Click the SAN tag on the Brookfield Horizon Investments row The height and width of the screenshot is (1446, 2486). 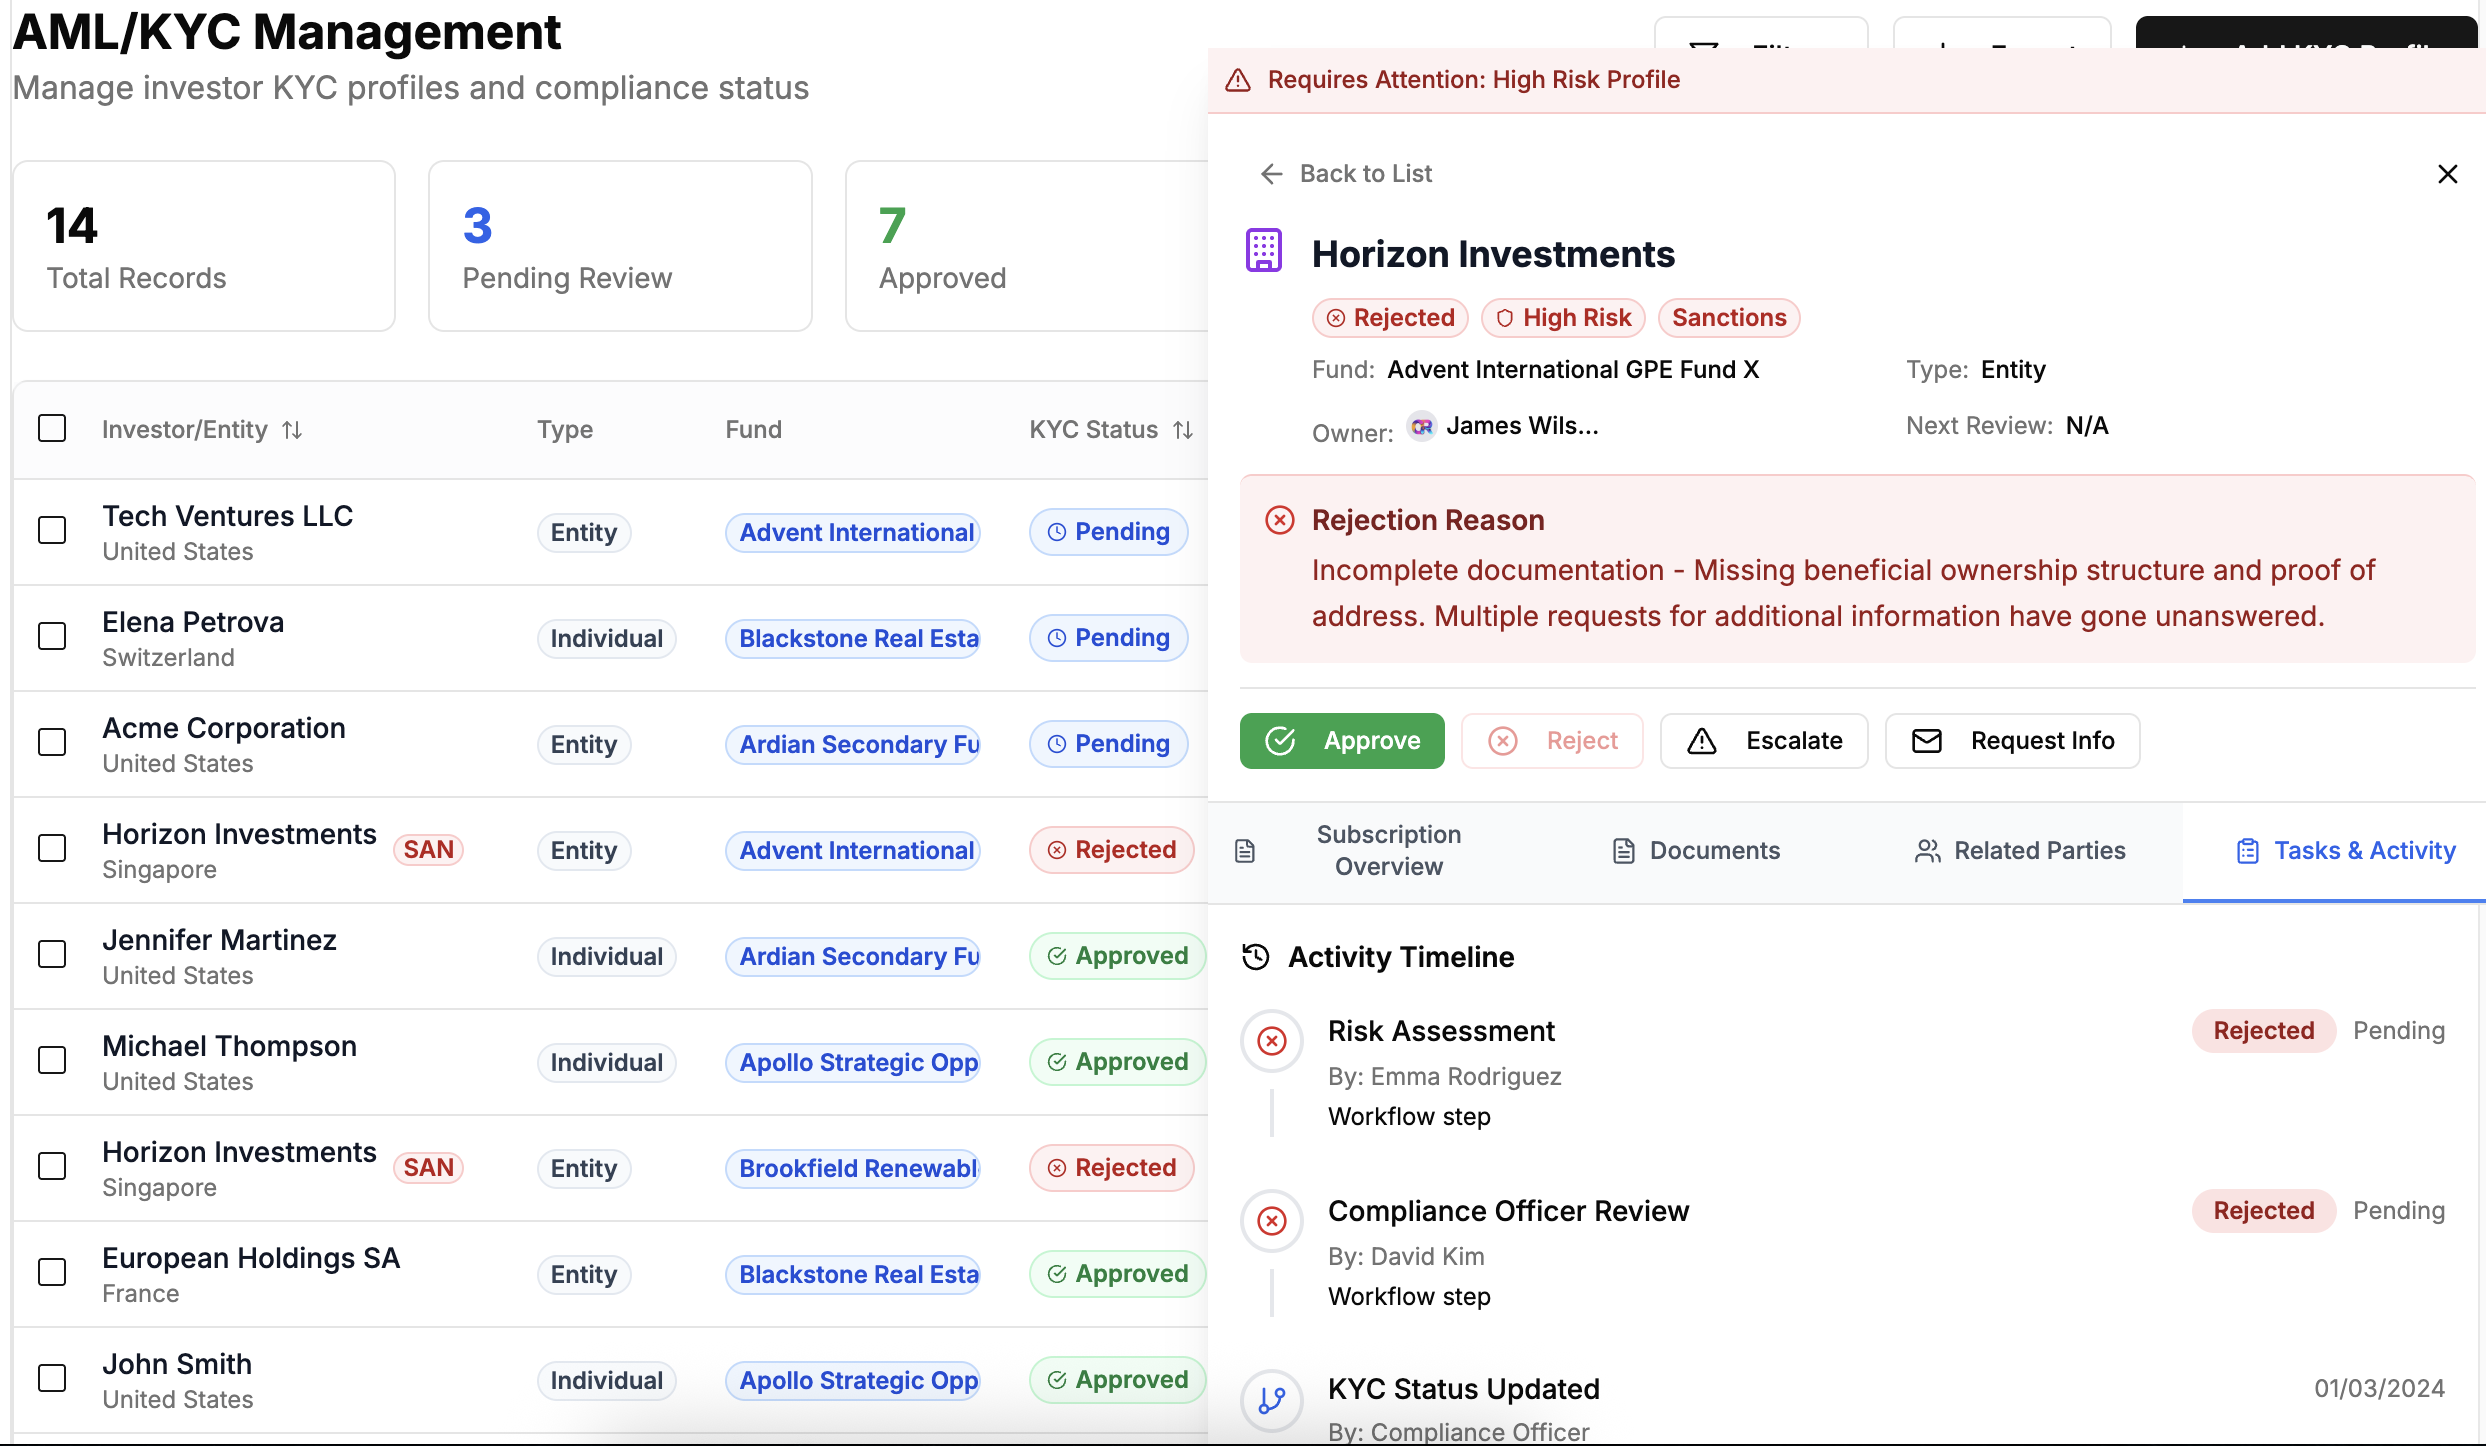click(x=428, y=1168)
